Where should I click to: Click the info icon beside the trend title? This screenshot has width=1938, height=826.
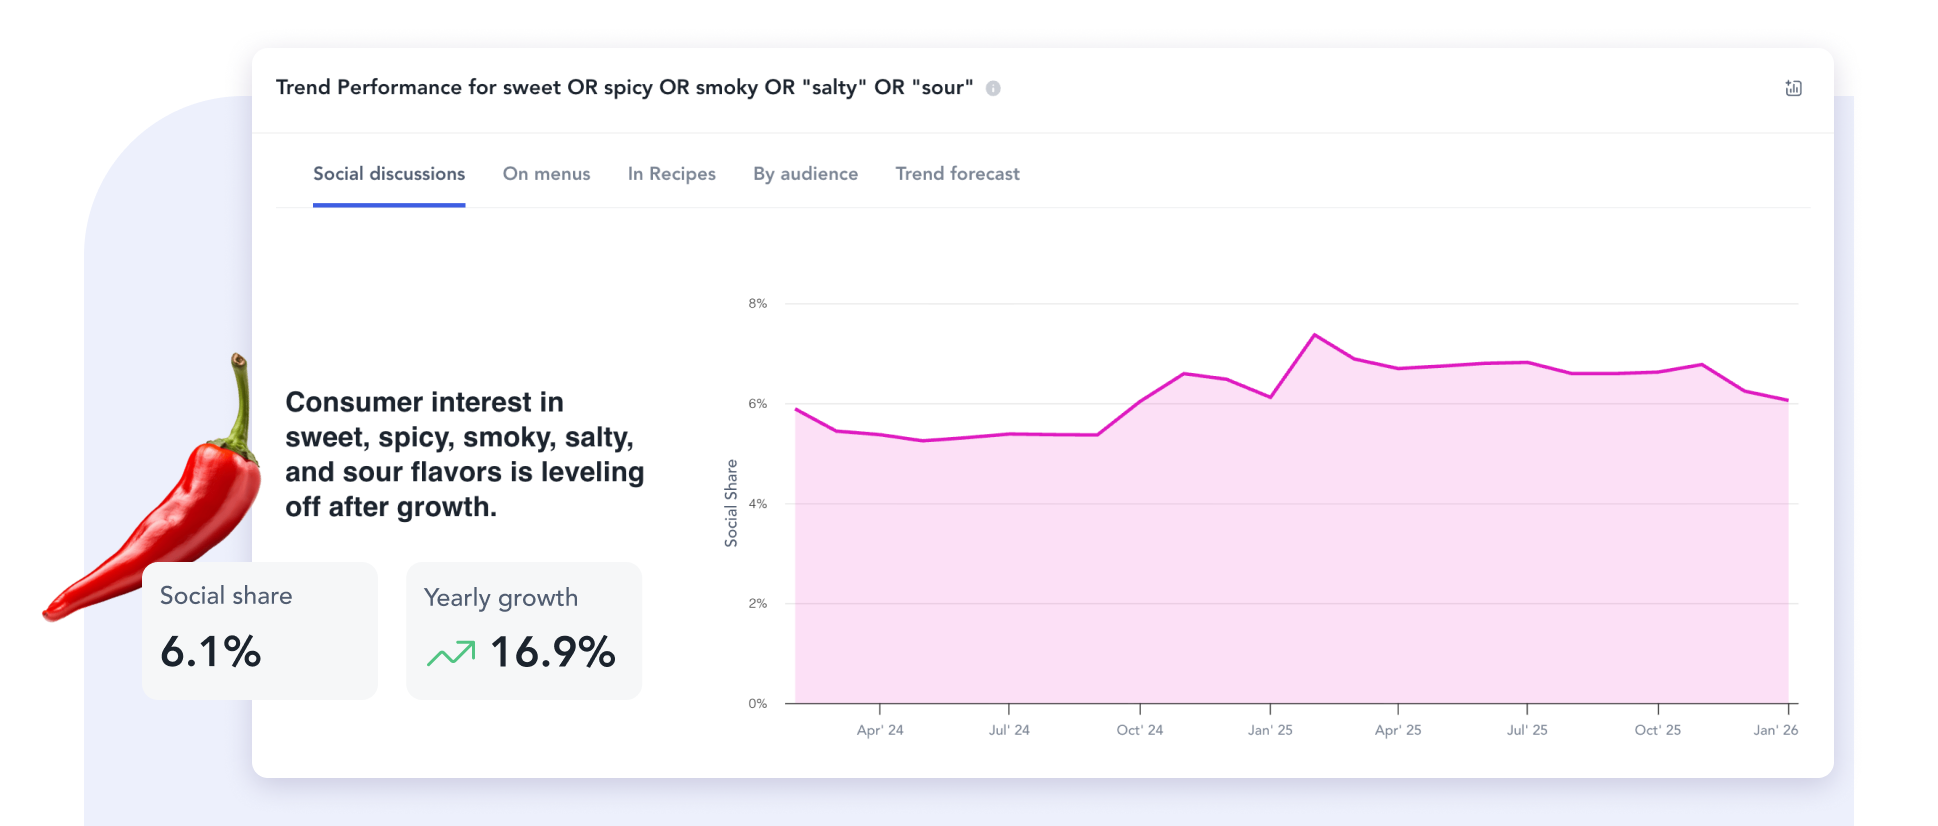[x=993, y=88]
